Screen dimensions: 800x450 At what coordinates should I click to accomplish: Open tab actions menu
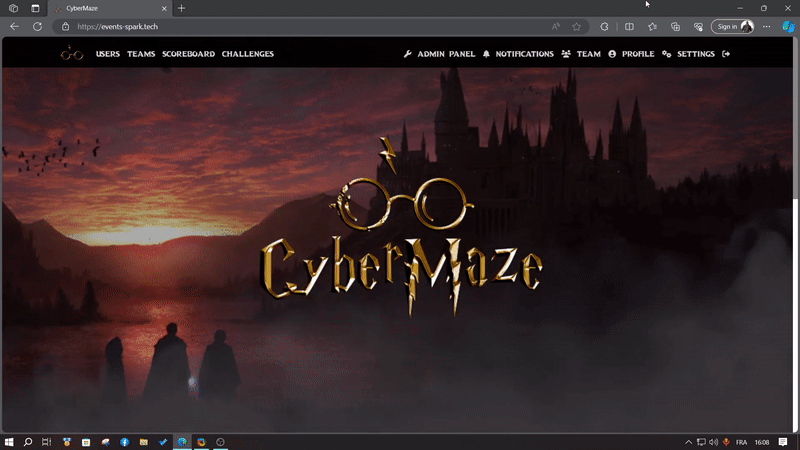pos(35,8)
